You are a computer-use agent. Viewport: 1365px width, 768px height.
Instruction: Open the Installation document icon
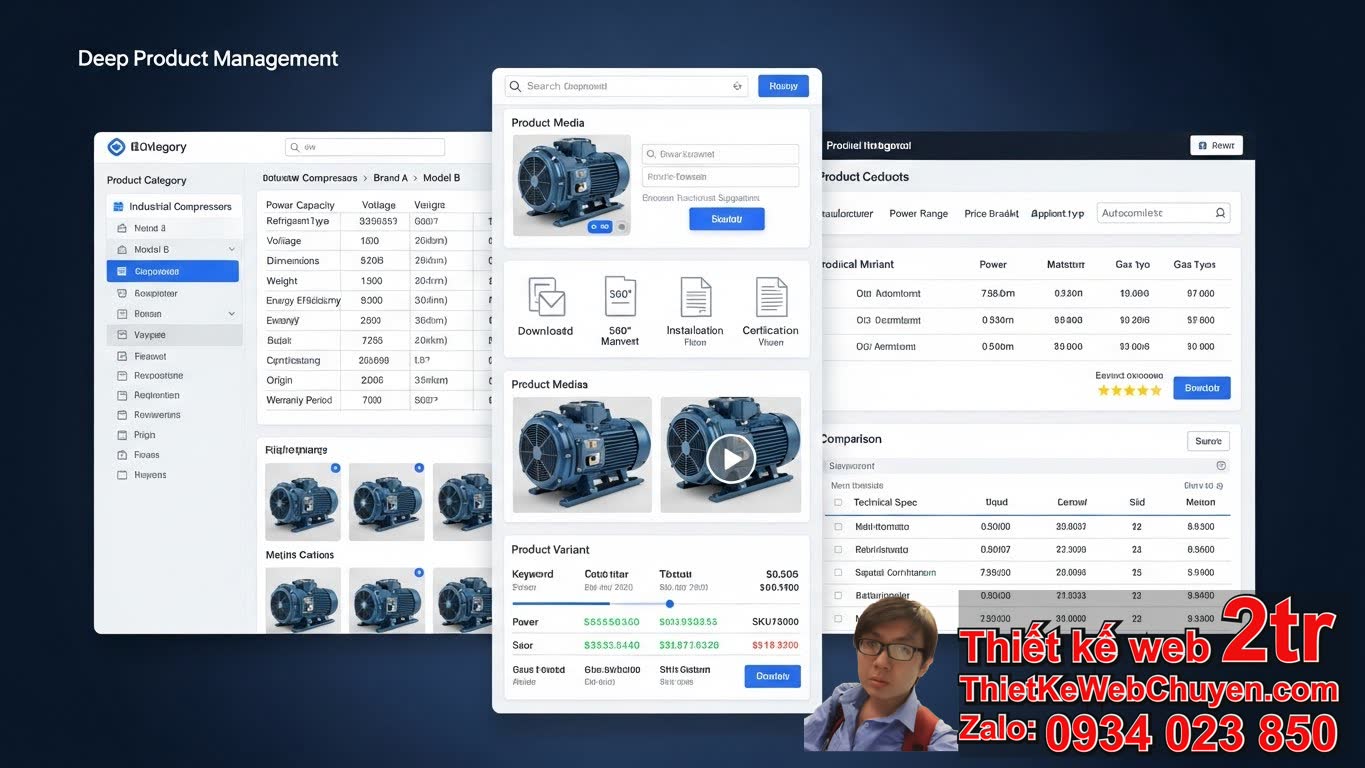click(695, 297)
